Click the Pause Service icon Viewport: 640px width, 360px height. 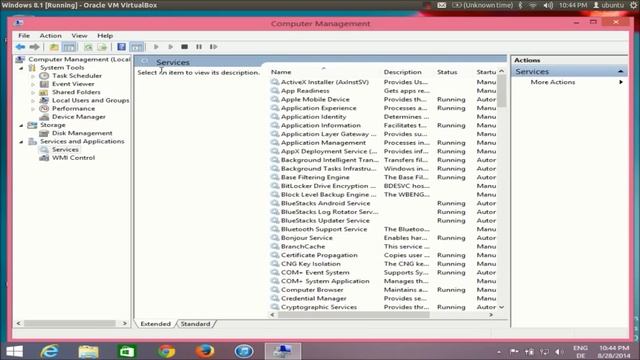pyautogui.click(x=199, y=47)
